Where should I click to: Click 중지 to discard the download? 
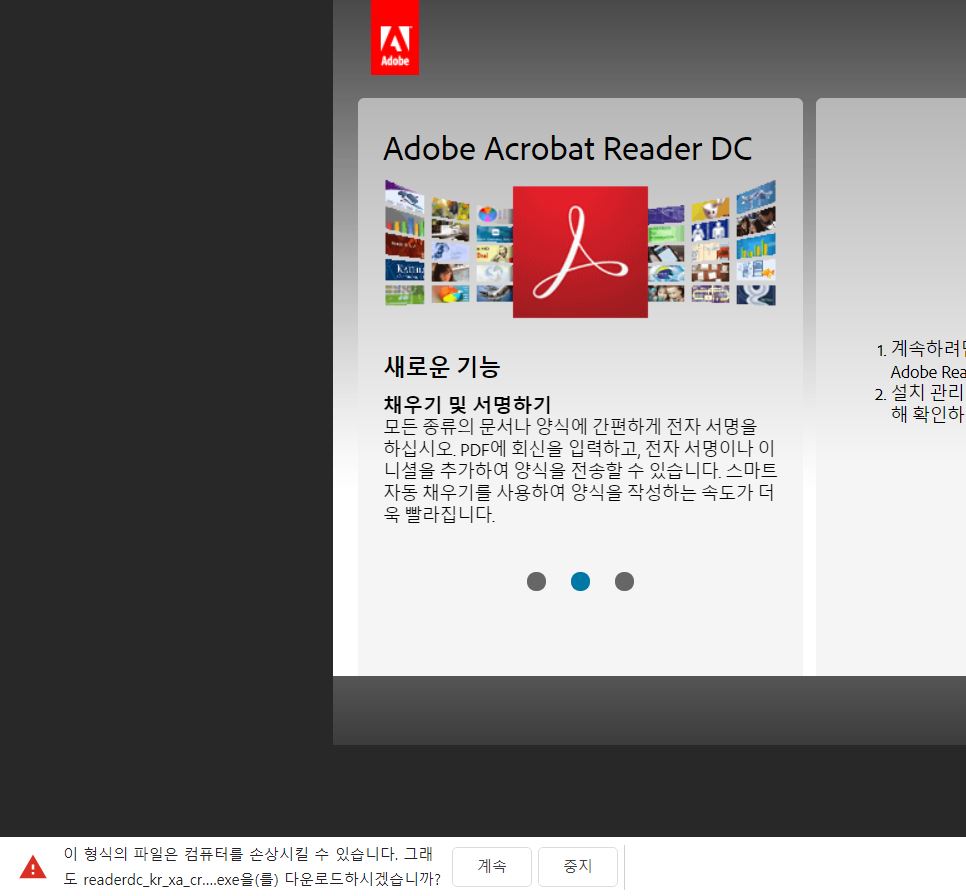[x=578, y=866]
